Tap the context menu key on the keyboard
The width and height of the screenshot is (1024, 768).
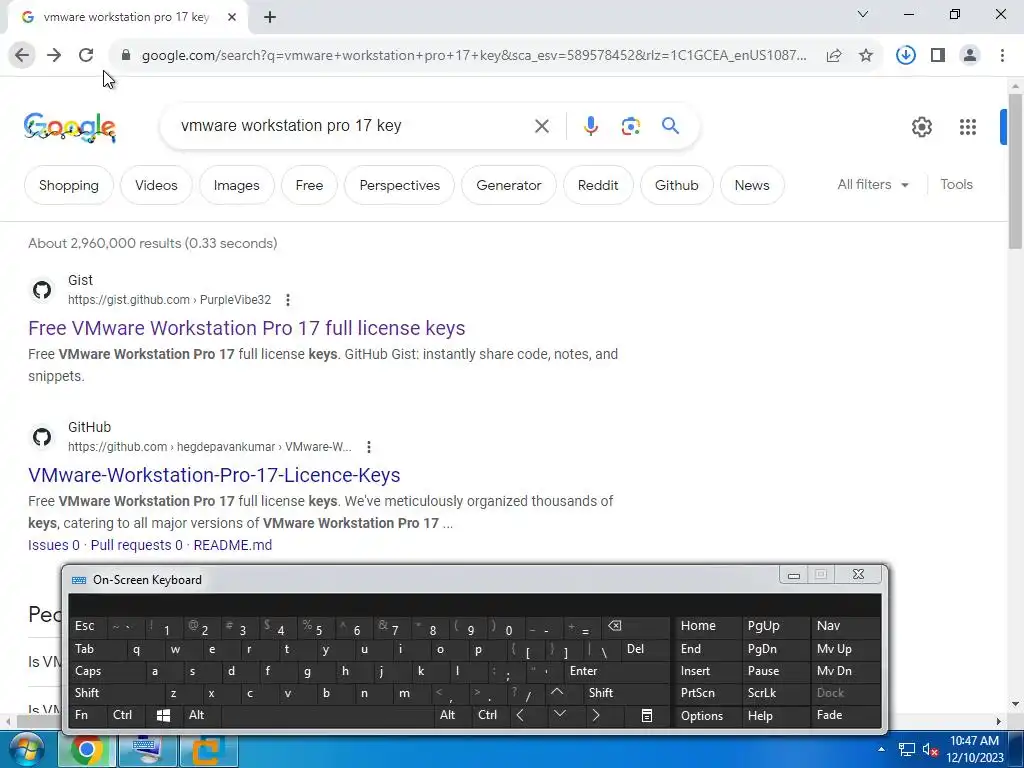coord(647,716)
